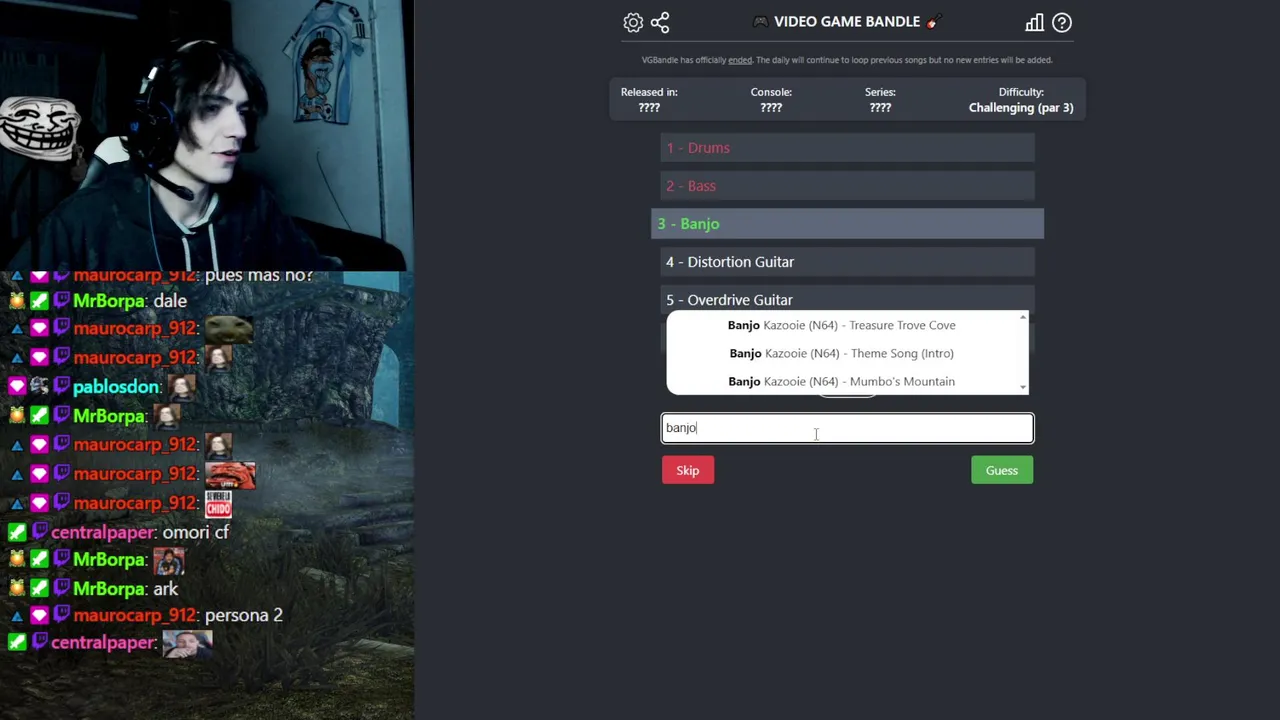Click the green check badge before "omori cf" message

pyautogui.click(x=17, y=533)
